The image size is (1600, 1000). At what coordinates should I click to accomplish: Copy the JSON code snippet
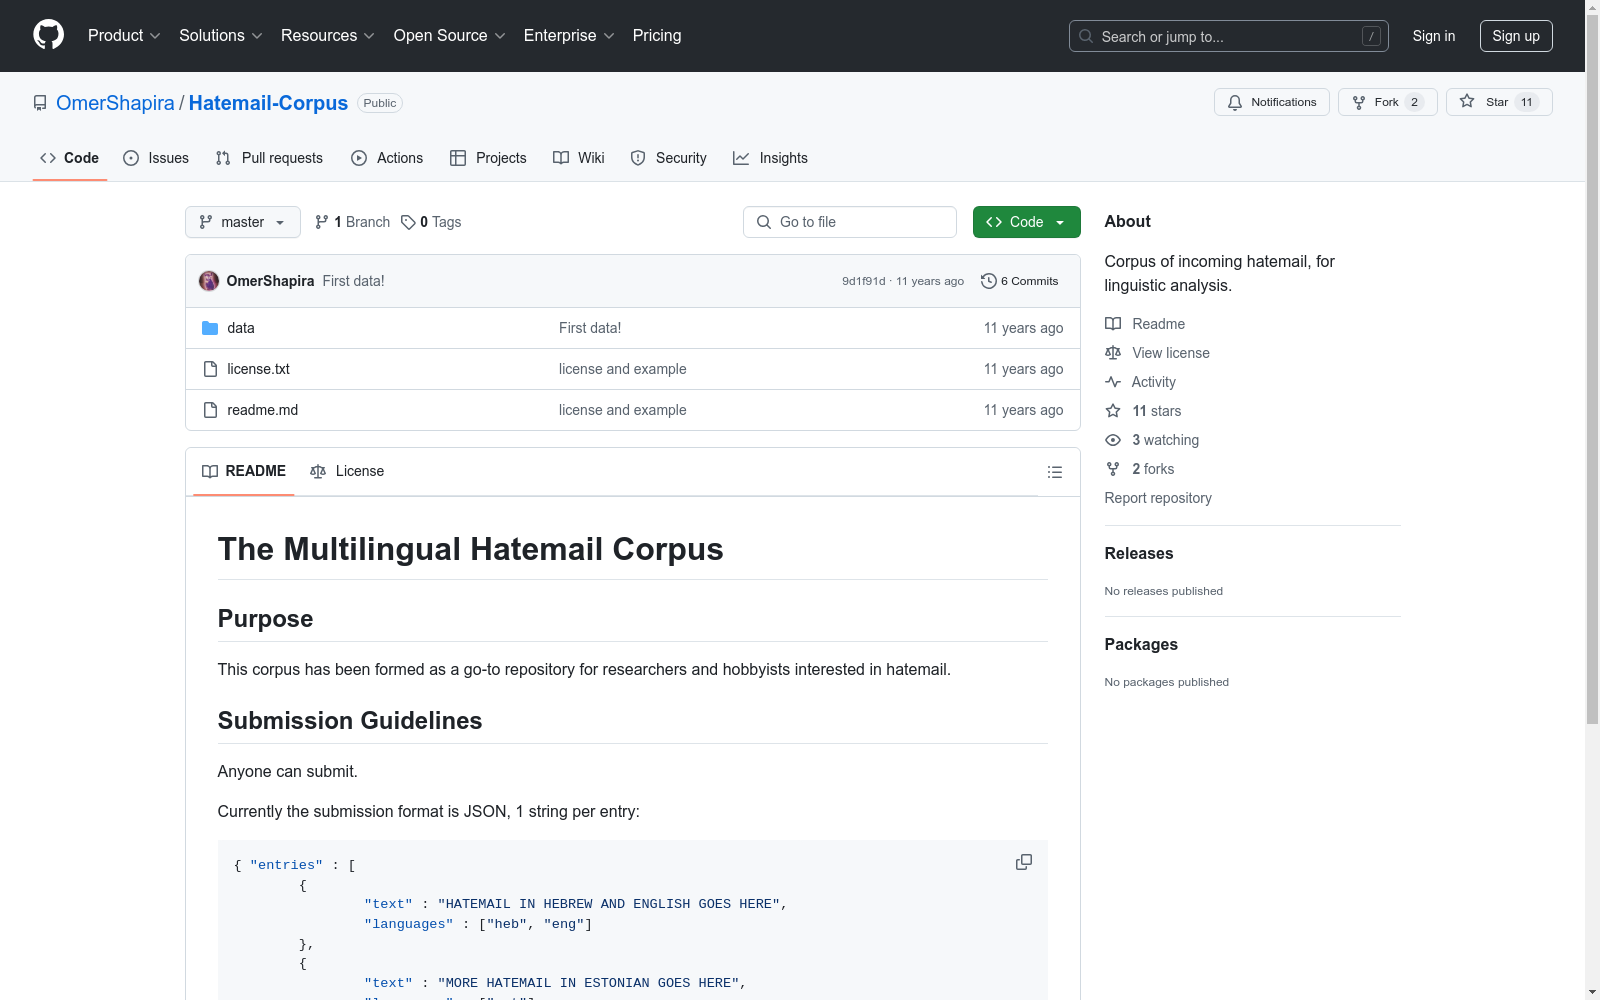1024,862
